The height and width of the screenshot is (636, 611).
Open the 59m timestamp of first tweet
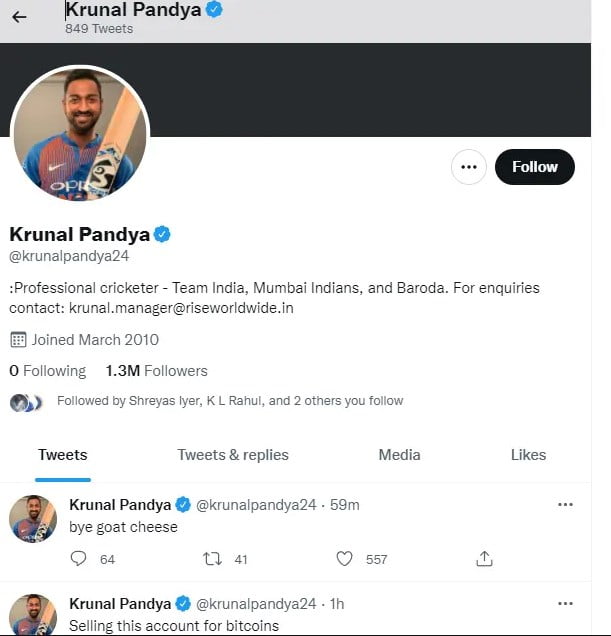coord(345,505)
